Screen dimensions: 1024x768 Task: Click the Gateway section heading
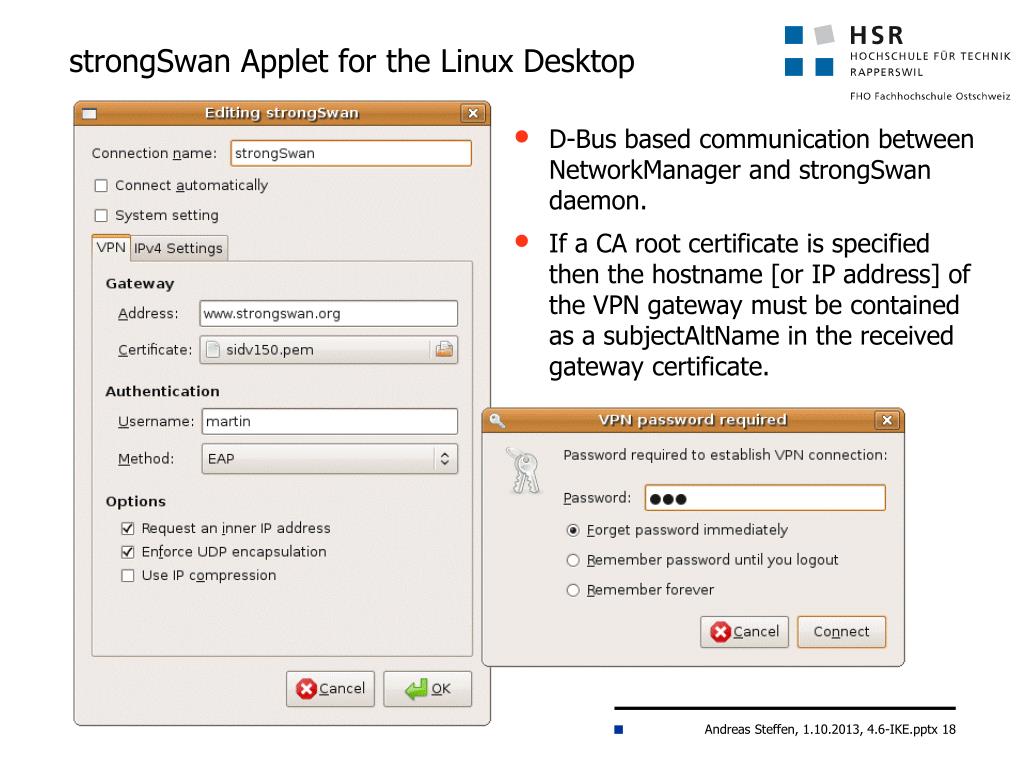point(140,283)
